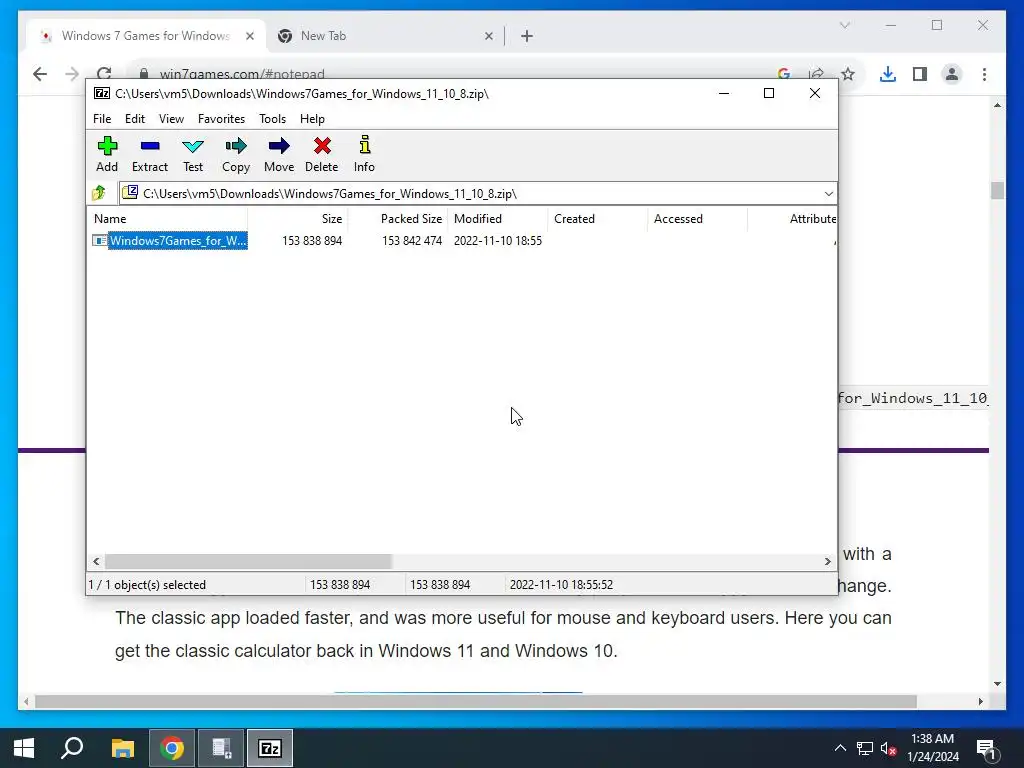Click the taskbar clock 1:38 AM
Viewport: 1024px width, 768px height.
click(x=933, y=748)
